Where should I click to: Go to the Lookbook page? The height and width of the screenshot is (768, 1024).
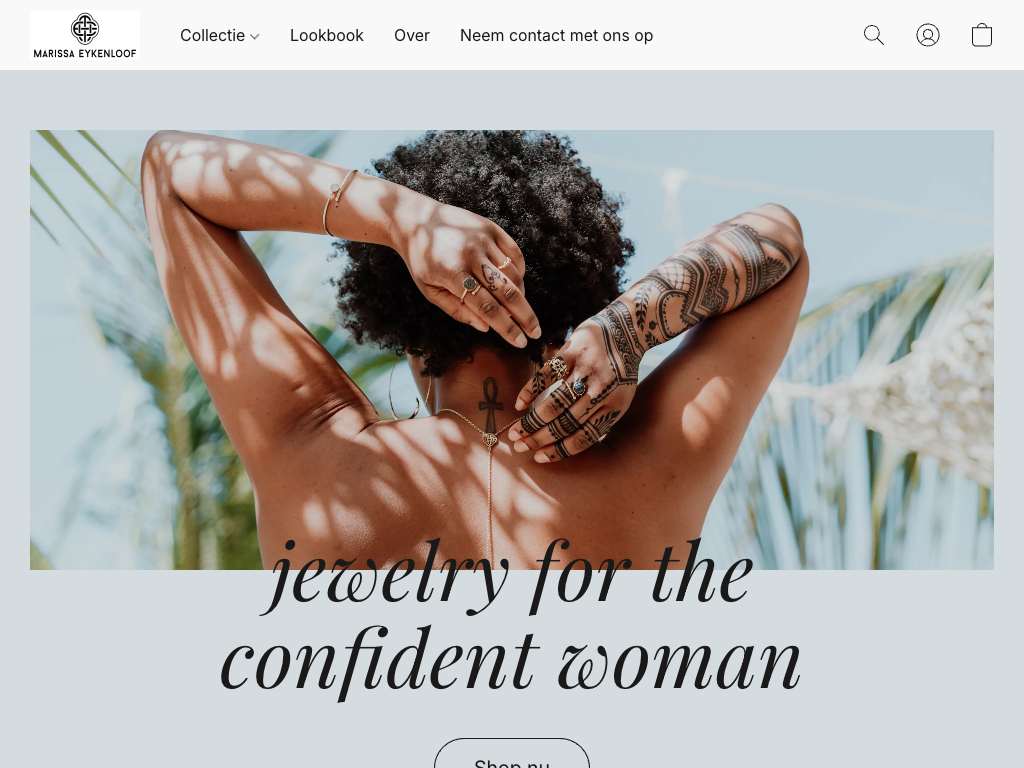click(x=327, y=35)
